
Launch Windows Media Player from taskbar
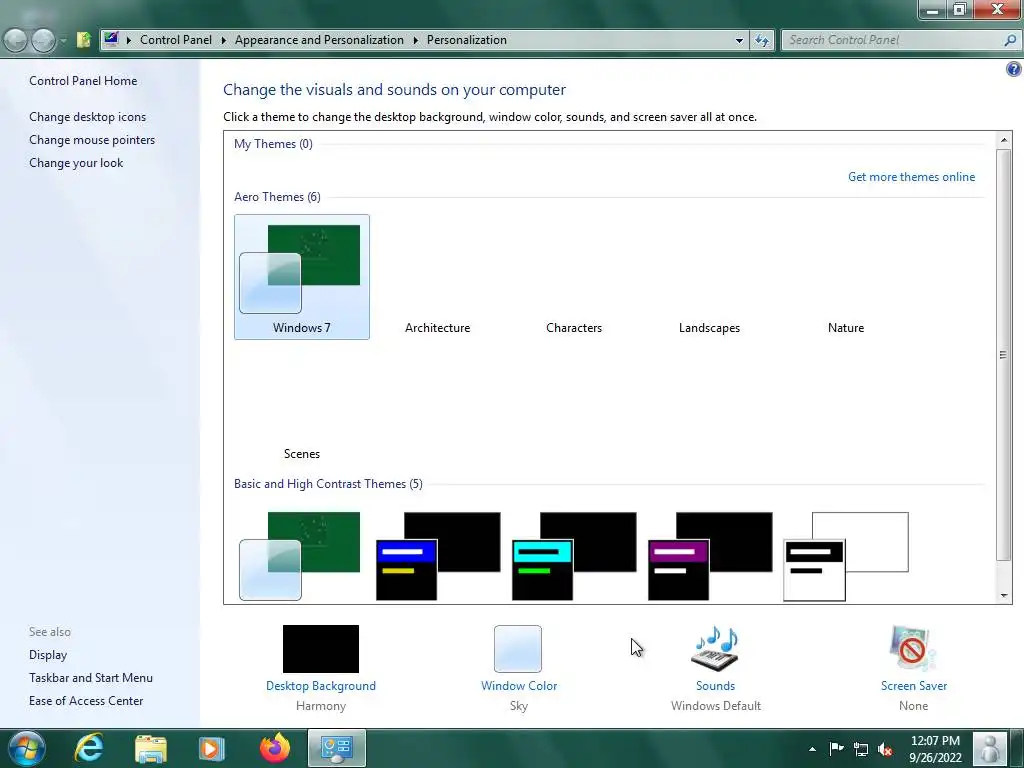pyautogui.click(x=211, y=748)
